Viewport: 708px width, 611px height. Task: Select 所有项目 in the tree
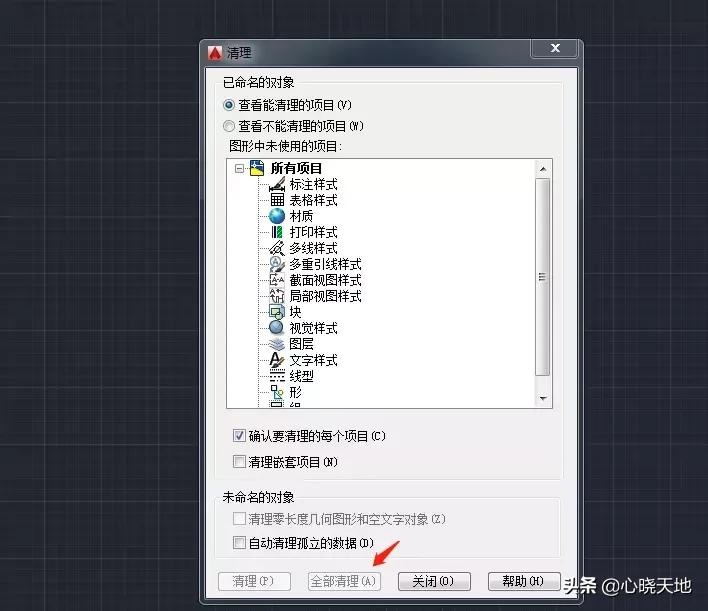296,168
